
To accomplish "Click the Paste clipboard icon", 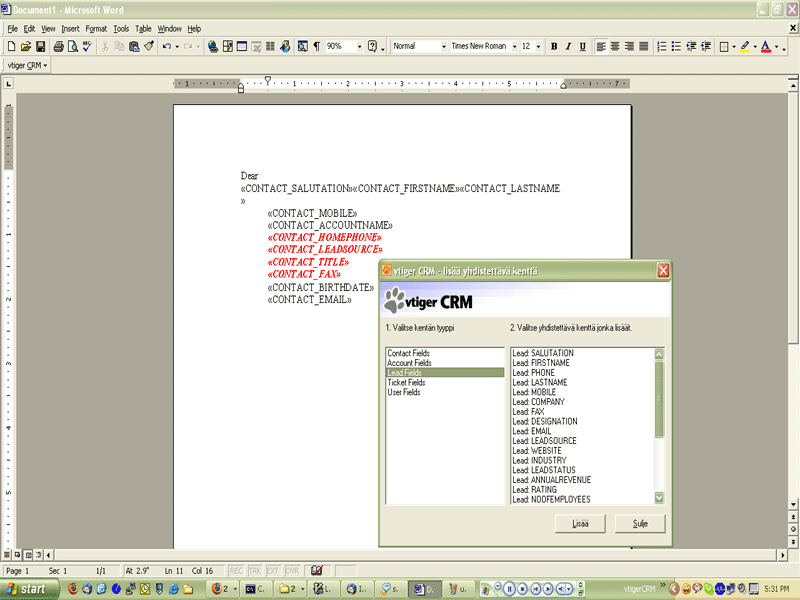I will (x=134, y=46).
